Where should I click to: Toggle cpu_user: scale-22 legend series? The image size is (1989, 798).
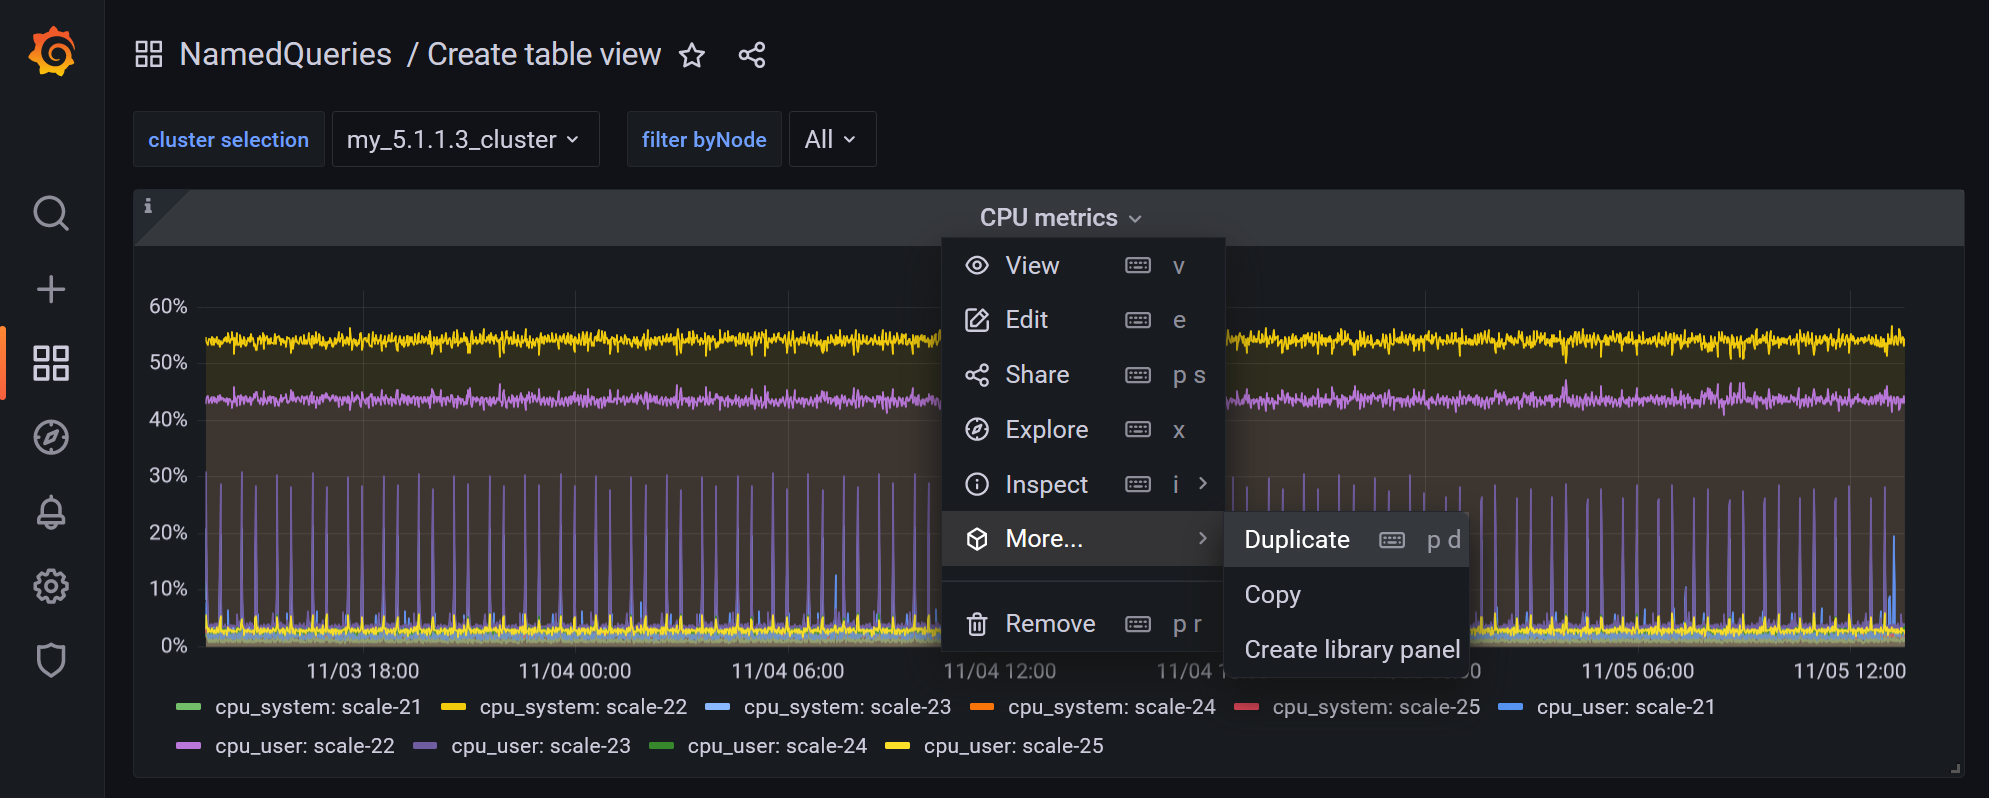click(x=304, y=746)
